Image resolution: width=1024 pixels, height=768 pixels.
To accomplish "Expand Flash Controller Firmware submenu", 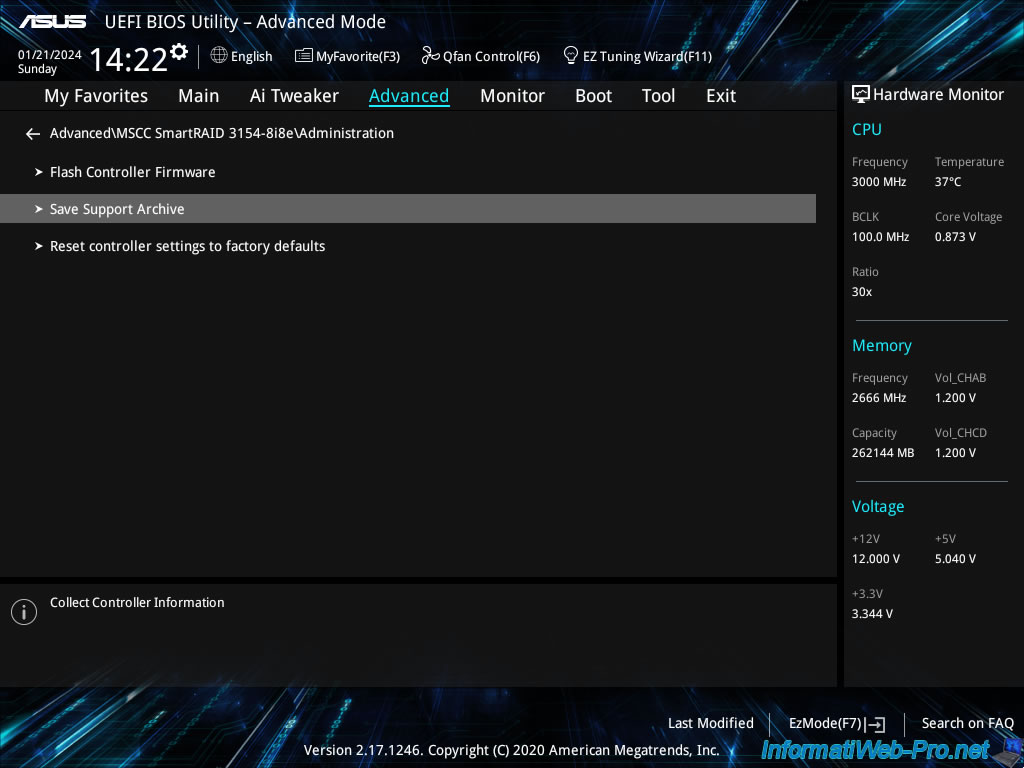I will coord(132,172).
